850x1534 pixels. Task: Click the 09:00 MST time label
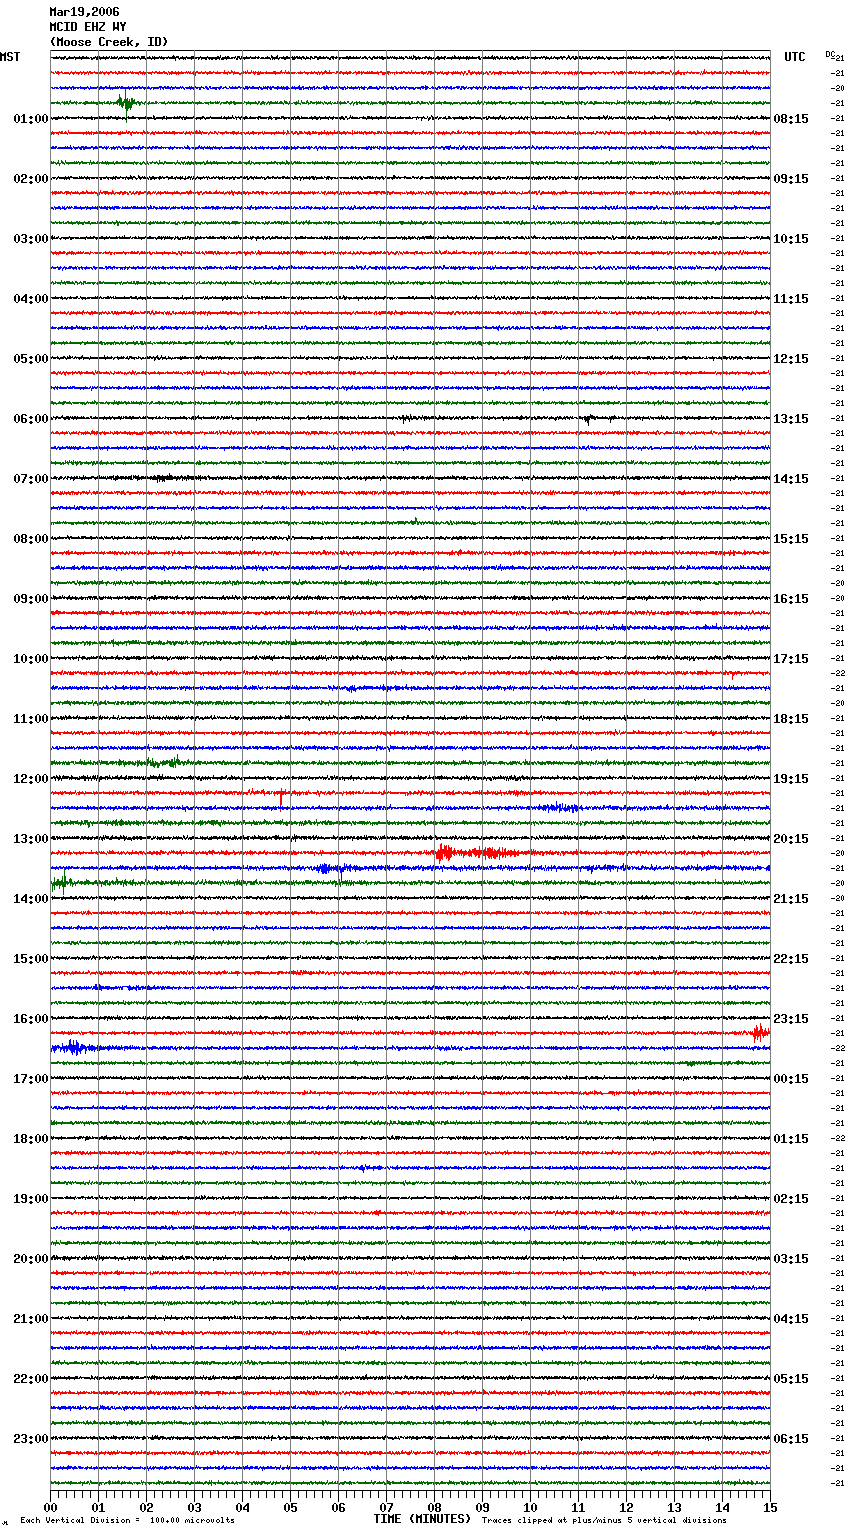tap(31, 599)
